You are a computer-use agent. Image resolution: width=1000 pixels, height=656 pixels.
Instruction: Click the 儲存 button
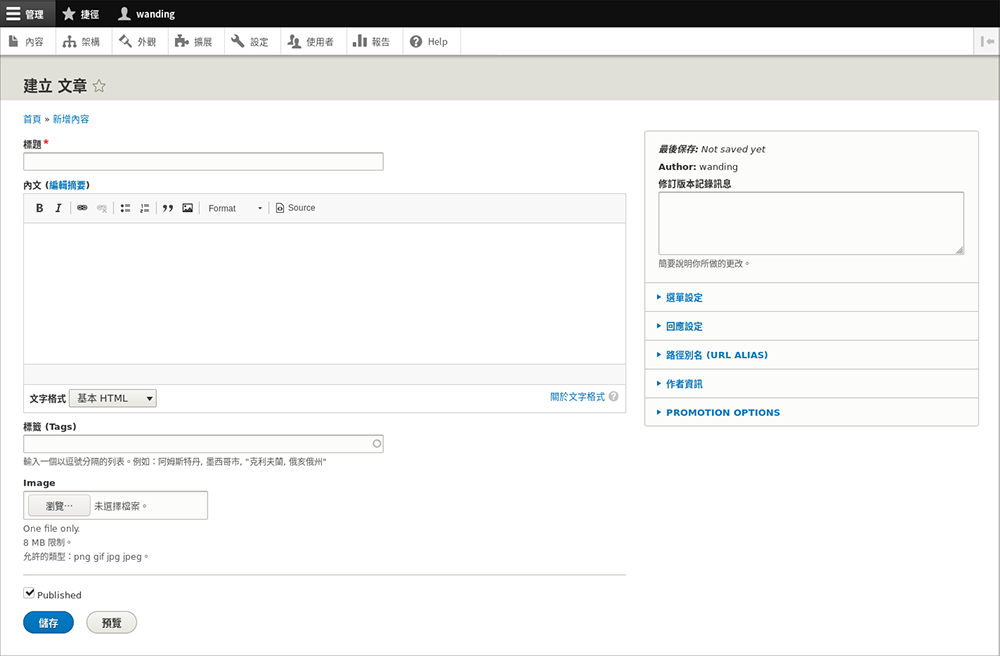pyautogui.click(x=48, y=622)
